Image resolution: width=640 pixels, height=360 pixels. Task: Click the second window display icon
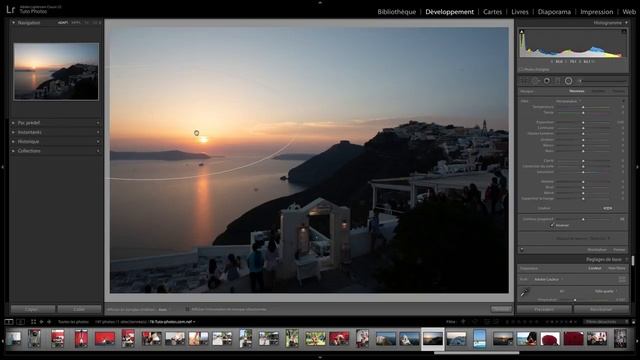click(x=20, y=322)
